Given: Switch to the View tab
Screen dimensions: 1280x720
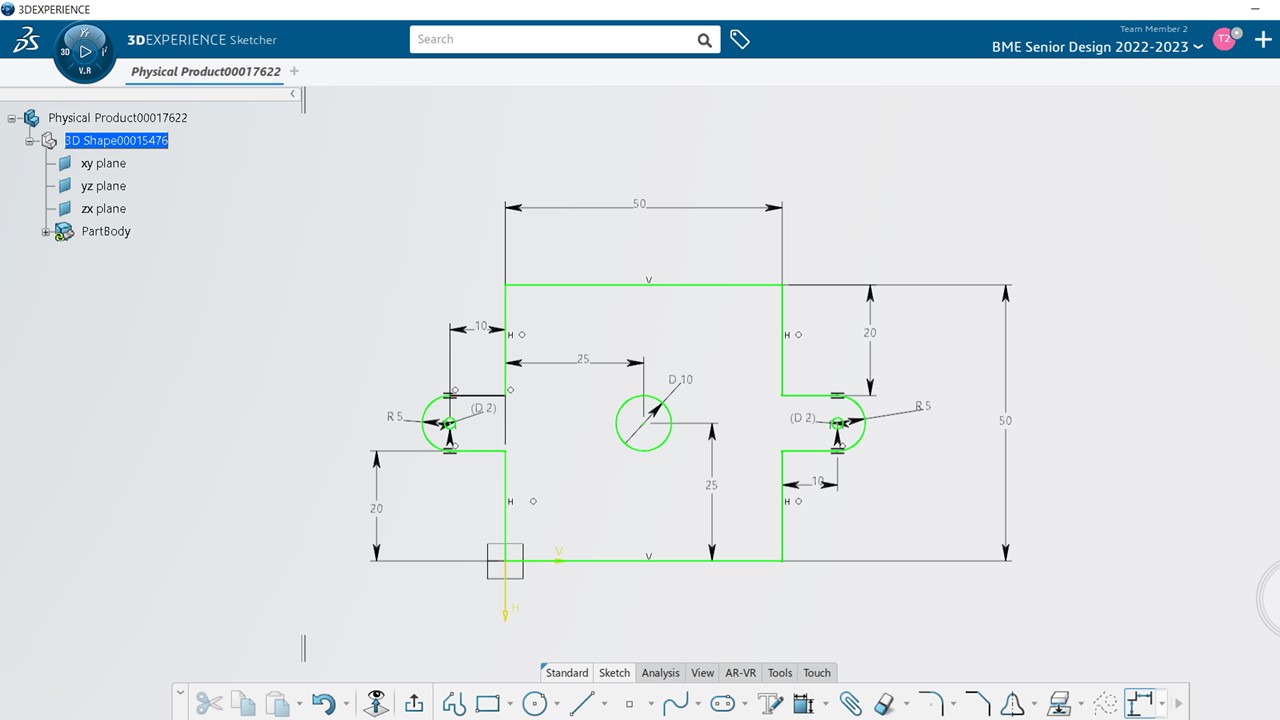Looking at the screenshot, I should tap(702, 672).
